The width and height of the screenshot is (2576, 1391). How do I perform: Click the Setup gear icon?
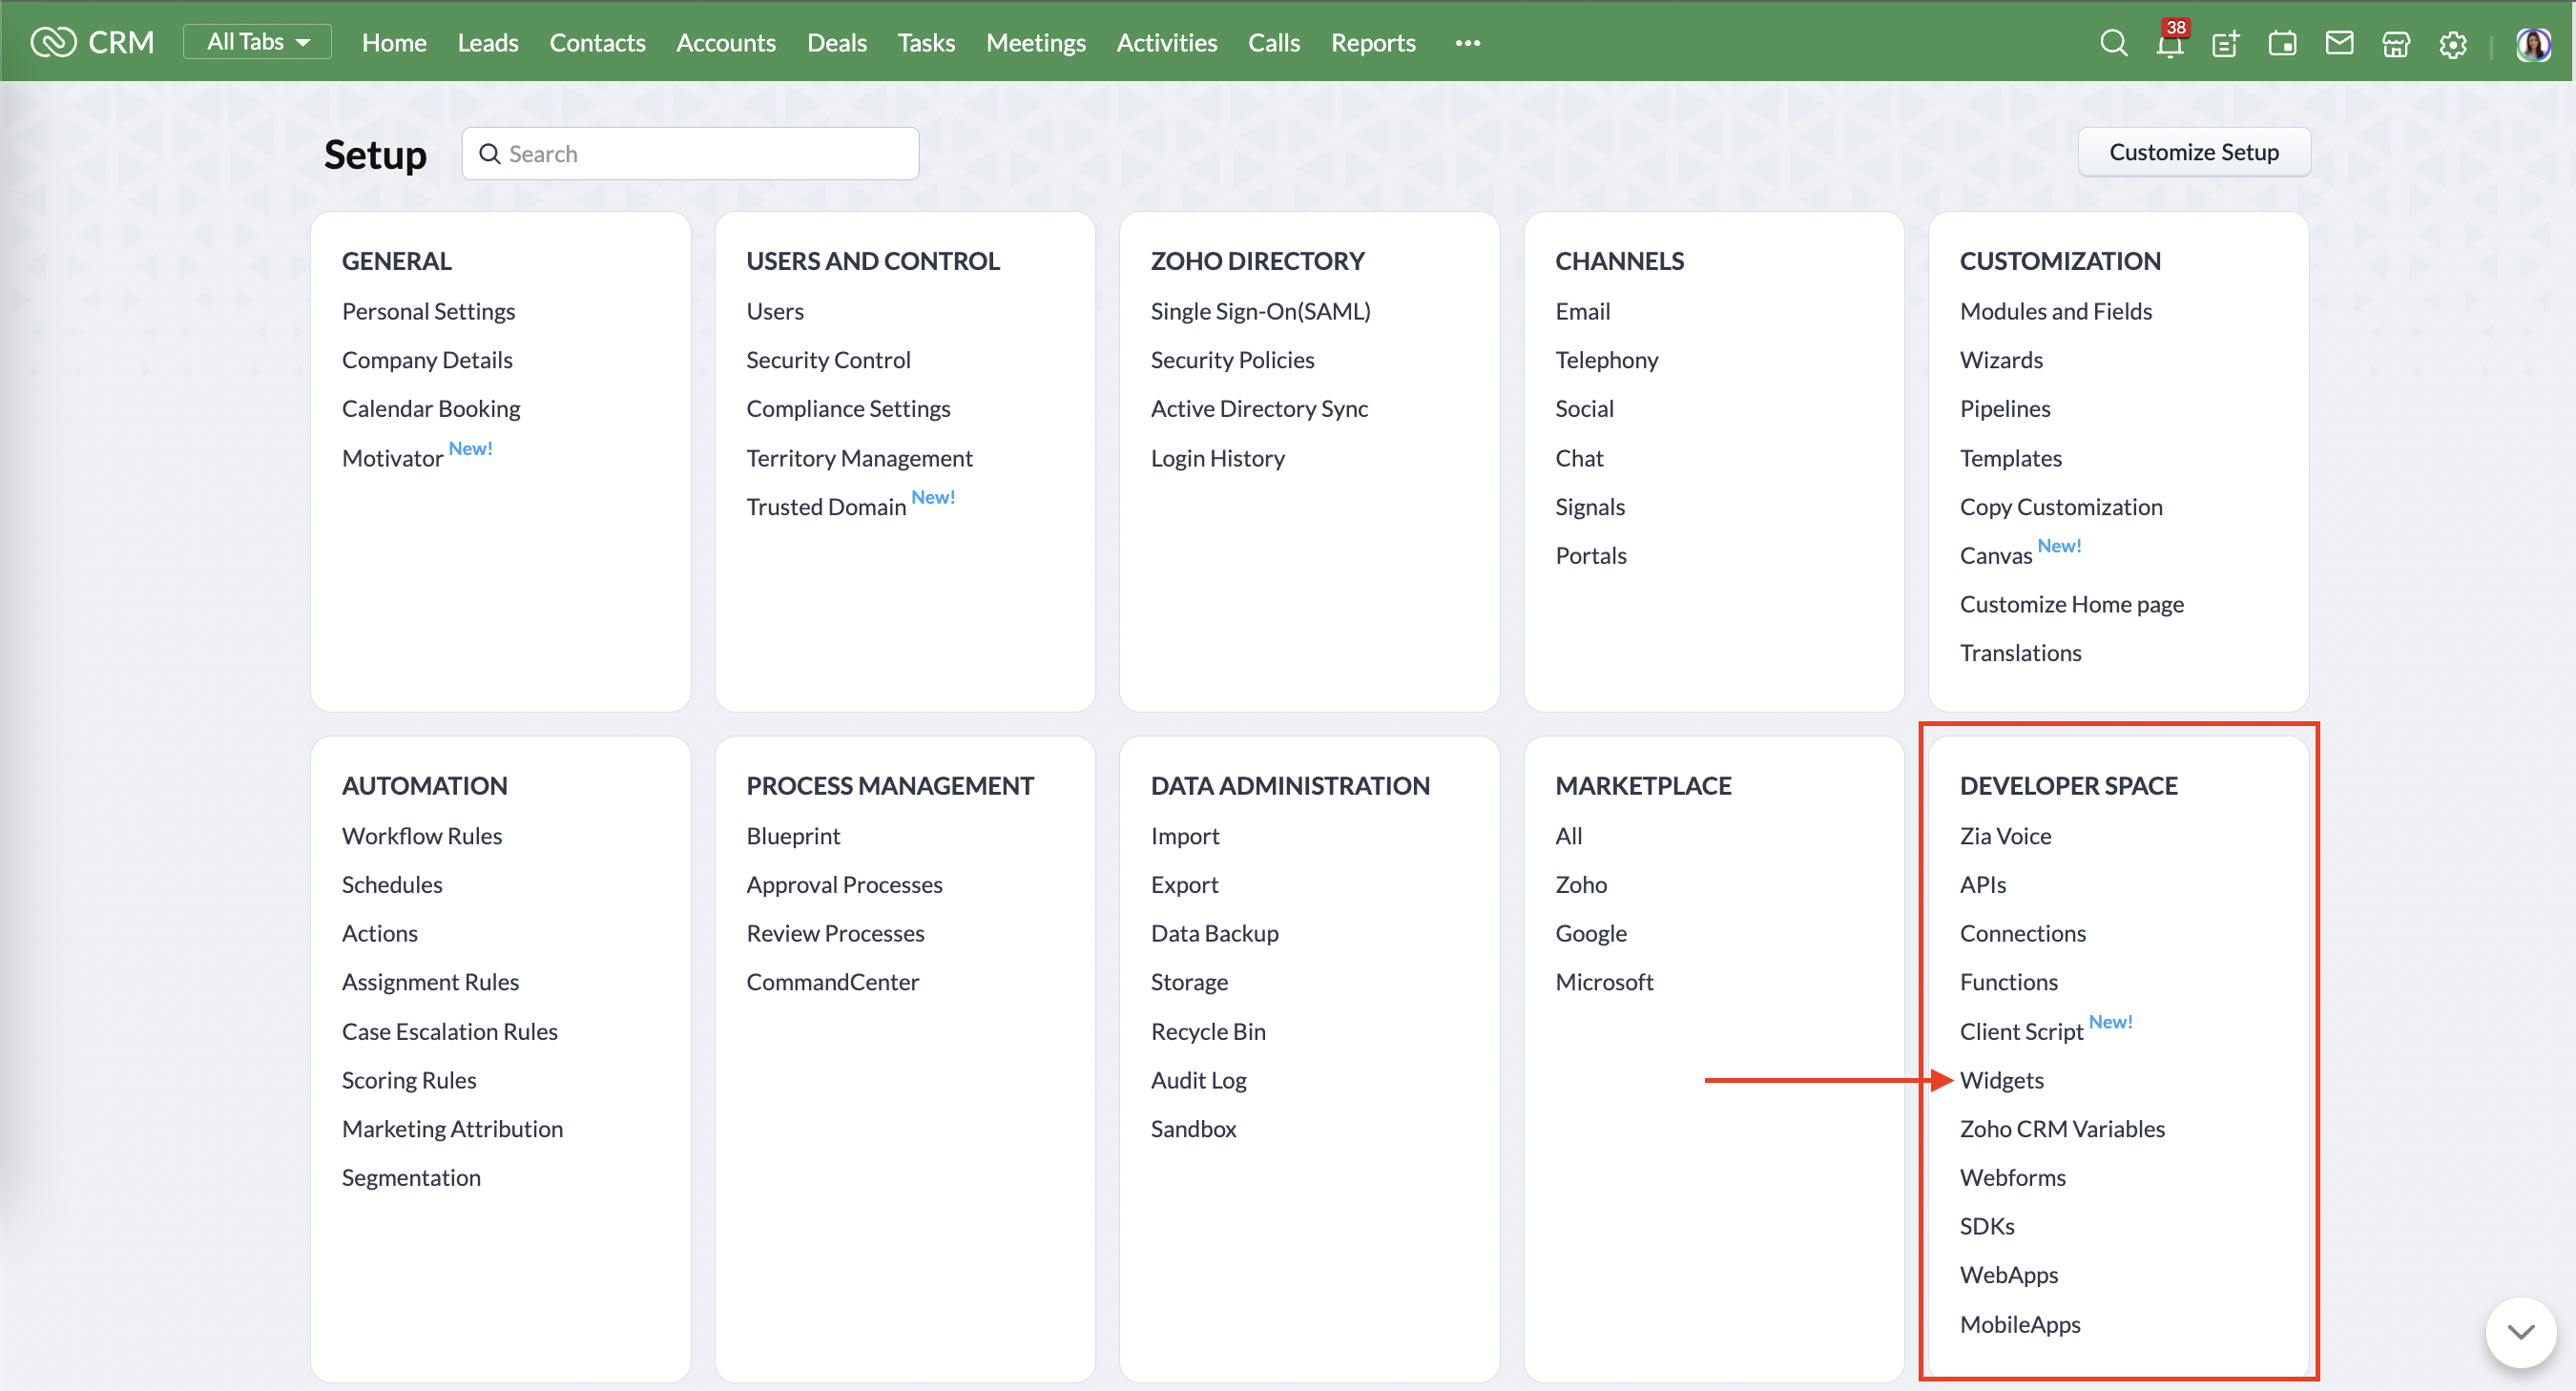point(2453,44)
